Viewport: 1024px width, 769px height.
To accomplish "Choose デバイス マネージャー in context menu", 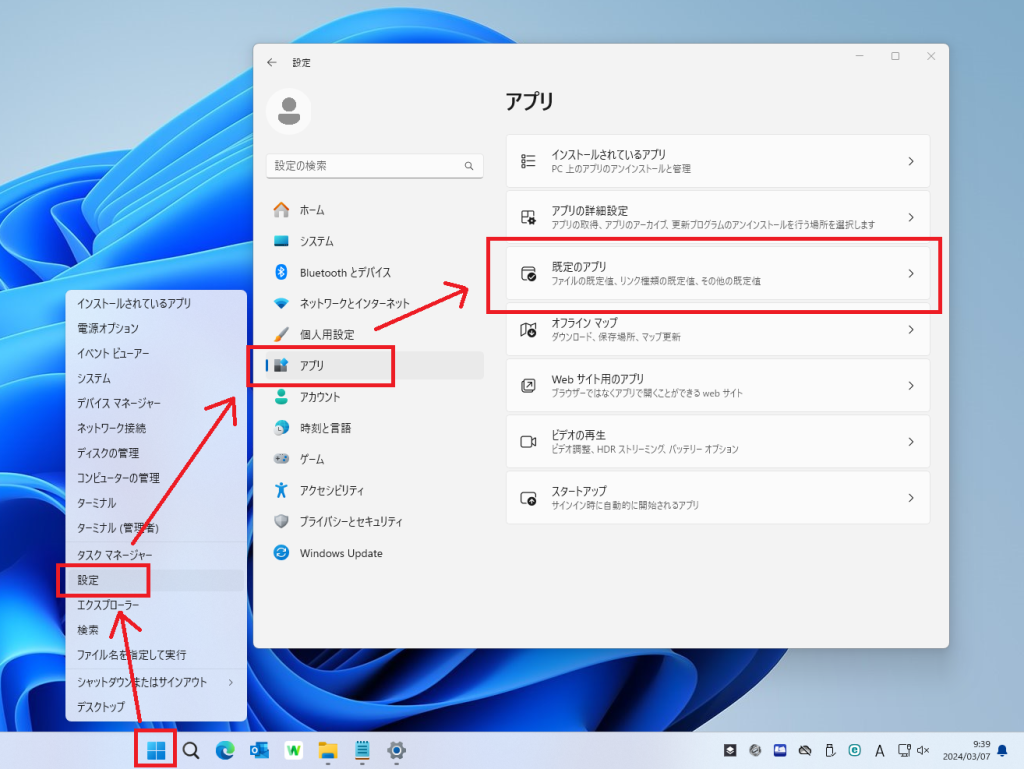I will 156,403.
